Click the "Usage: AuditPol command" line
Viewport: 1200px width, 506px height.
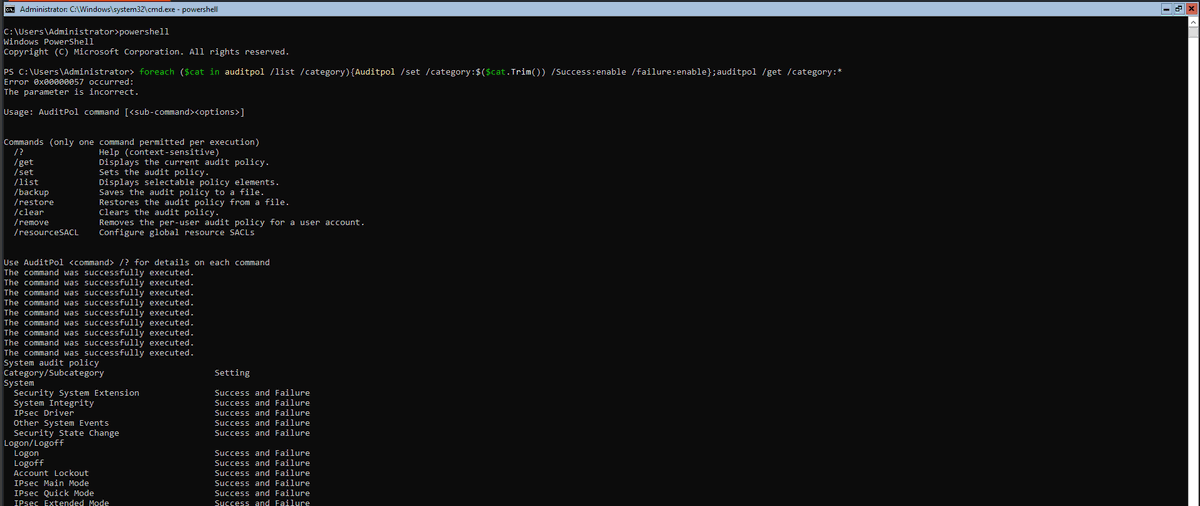(124, 112)
